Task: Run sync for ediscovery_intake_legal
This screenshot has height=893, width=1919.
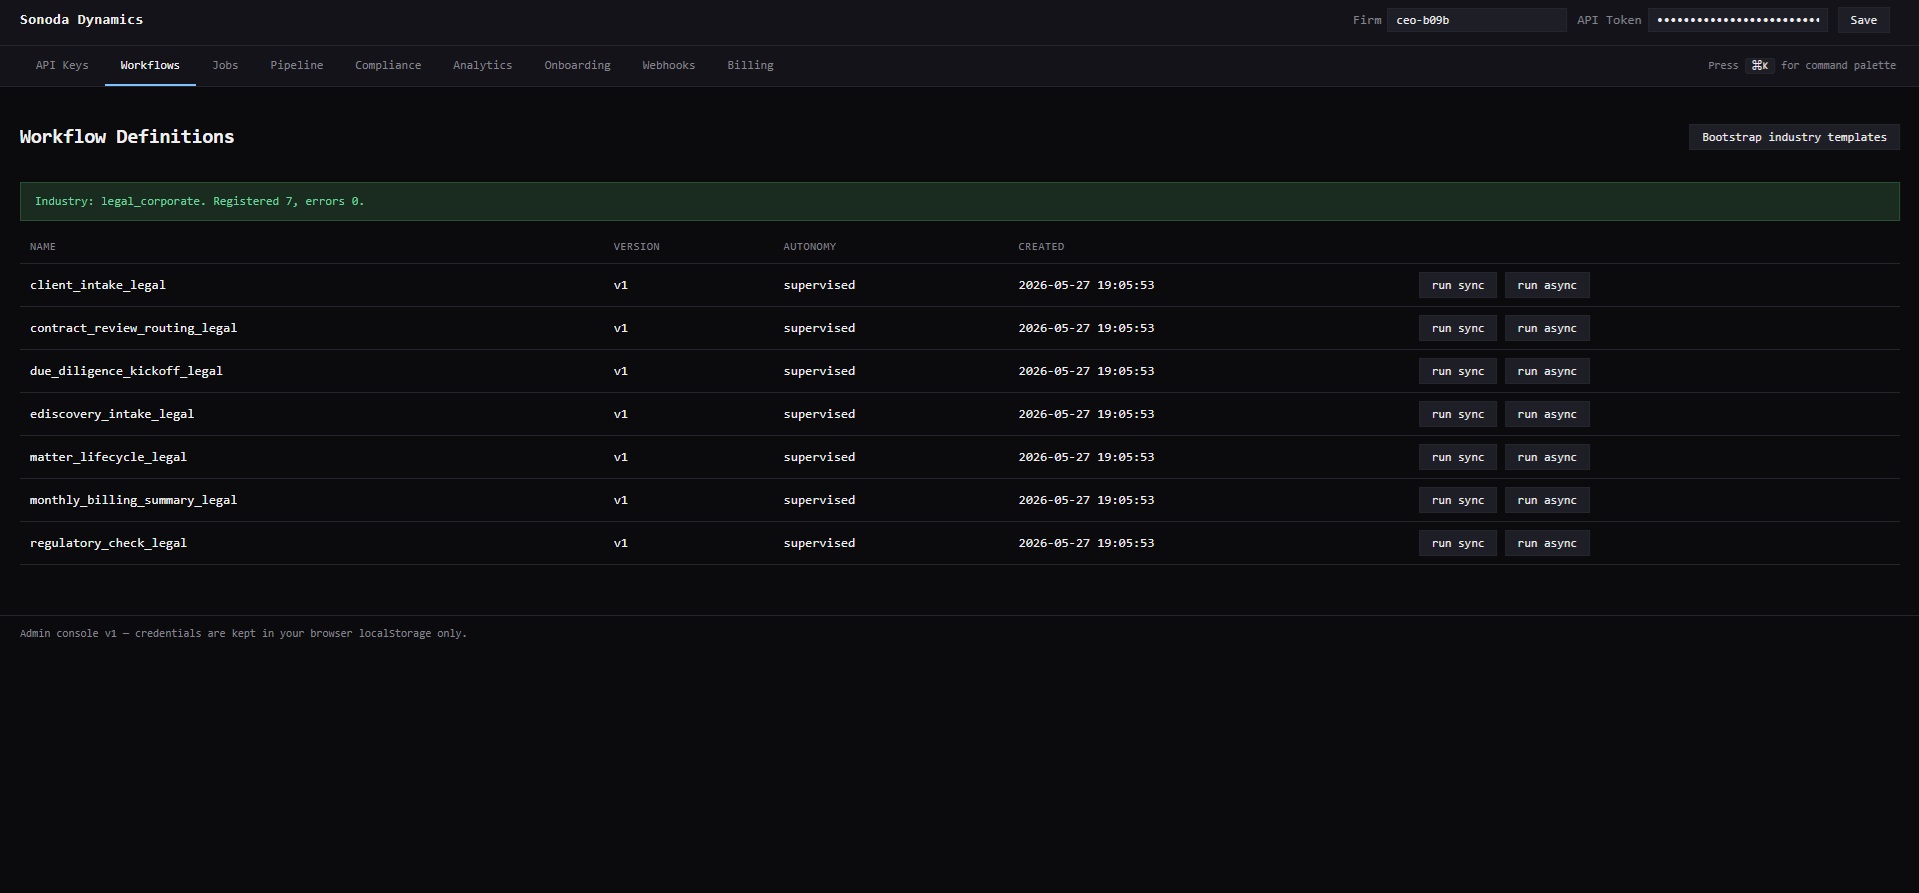Action: (x=1457, y=414)
